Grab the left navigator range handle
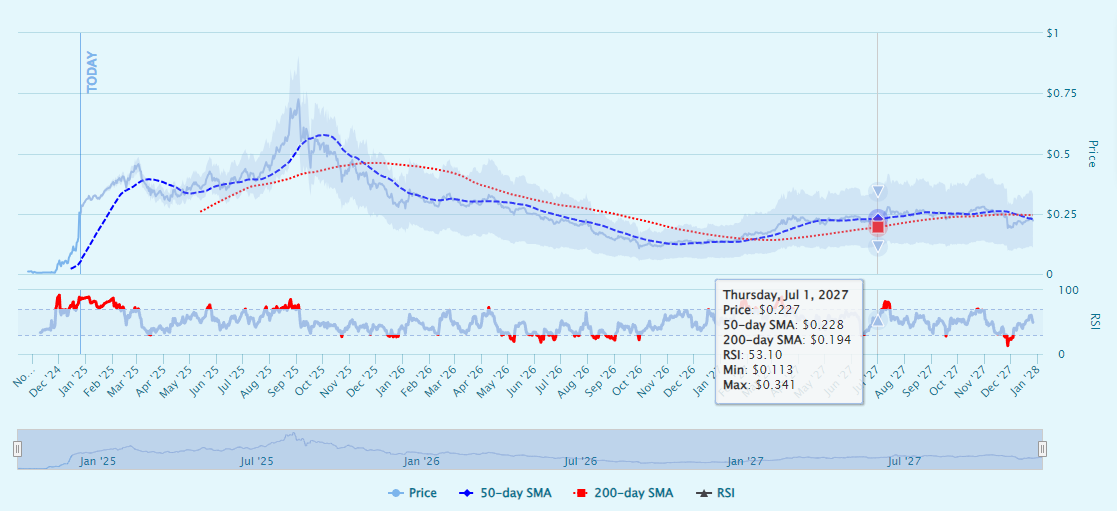Image resolution: width=1117 pixels, height=511 pixels. click(x=17, y=449)
